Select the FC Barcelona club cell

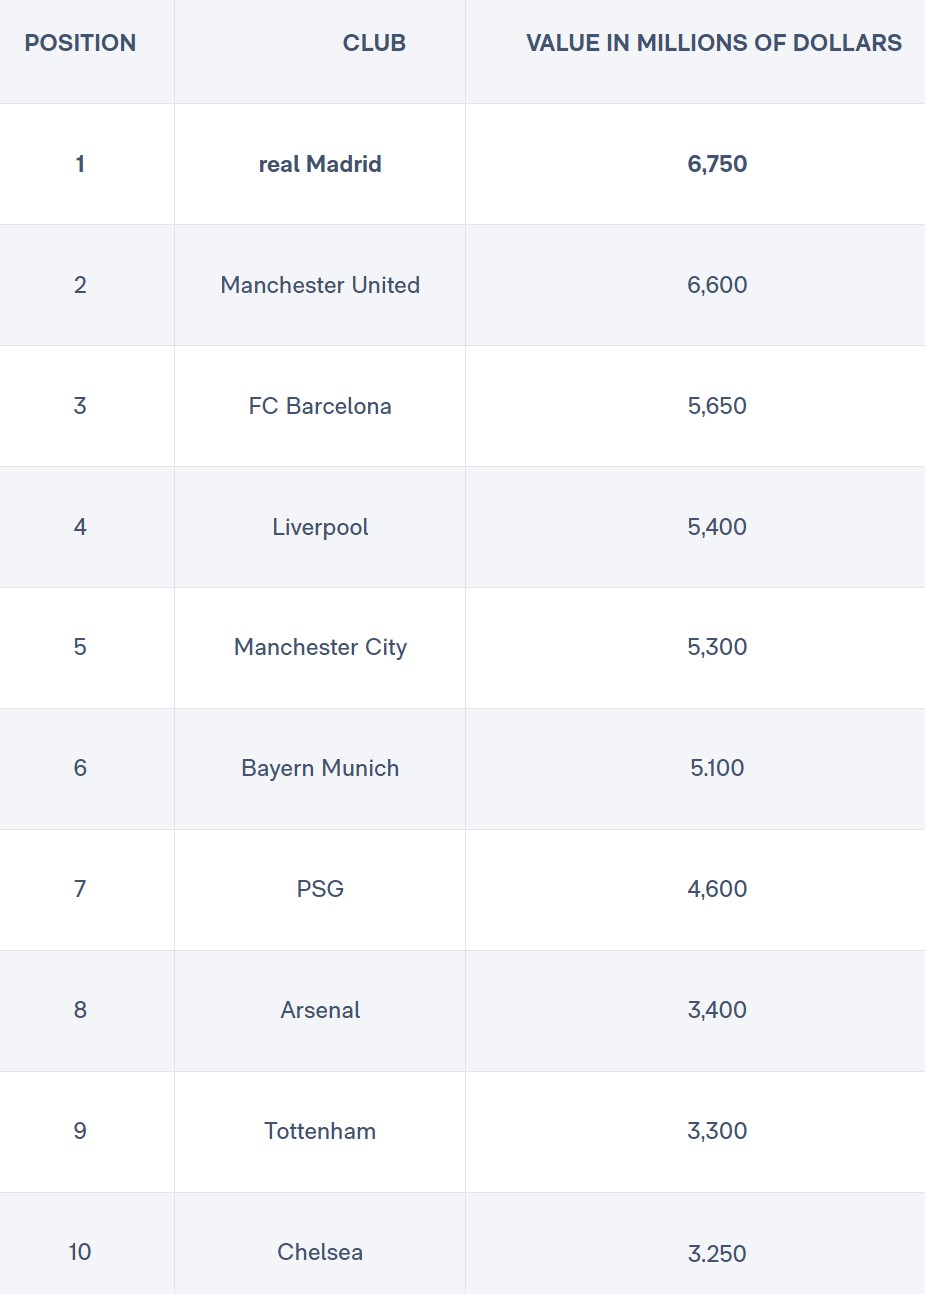(320, 406)
